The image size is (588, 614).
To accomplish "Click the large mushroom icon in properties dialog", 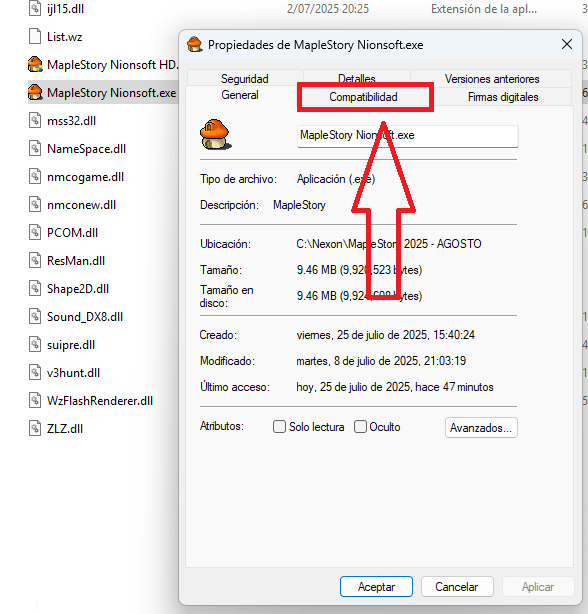I will (215, 134).
